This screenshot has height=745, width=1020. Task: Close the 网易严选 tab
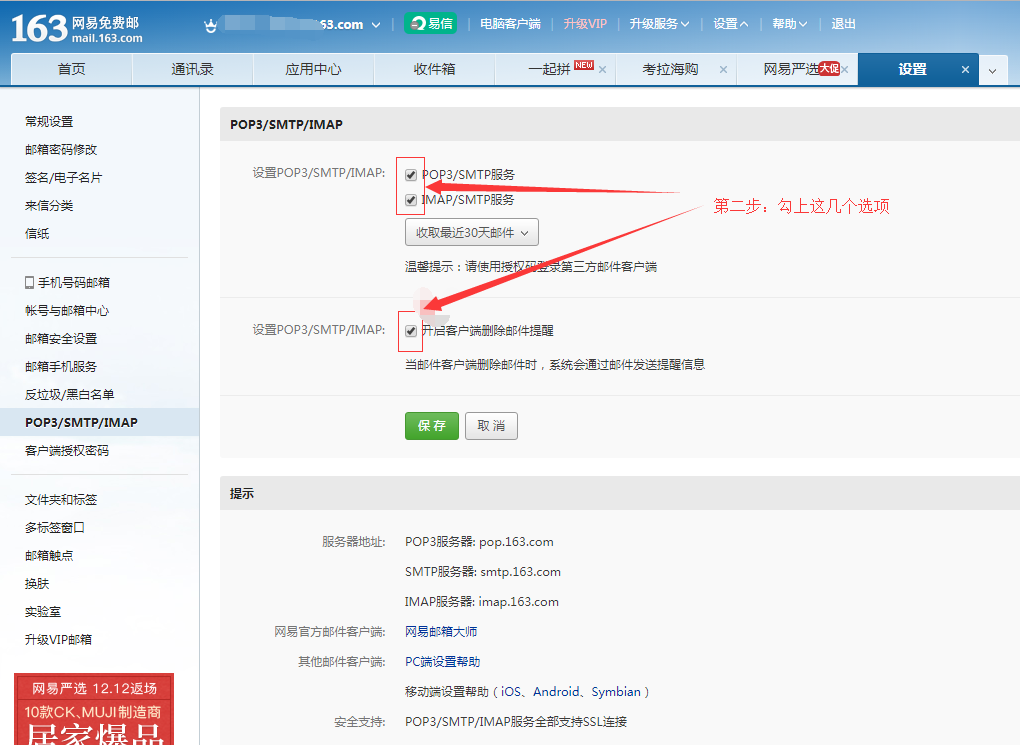click(844, 70)
